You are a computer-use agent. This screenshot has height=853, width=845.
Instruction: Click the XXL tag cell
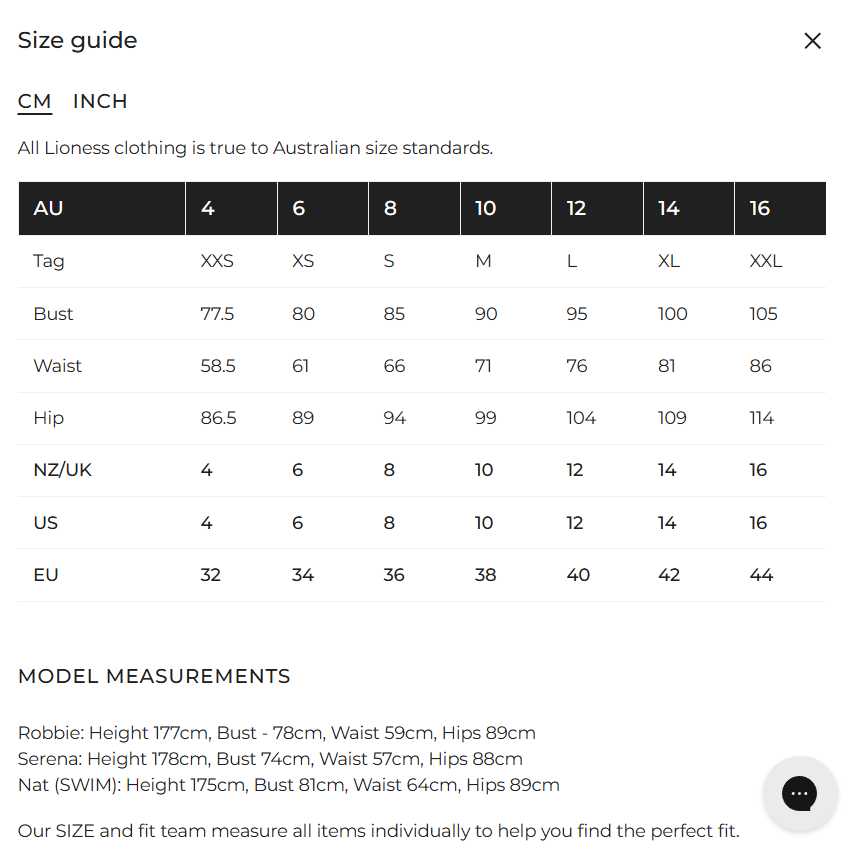click(766, 261)
